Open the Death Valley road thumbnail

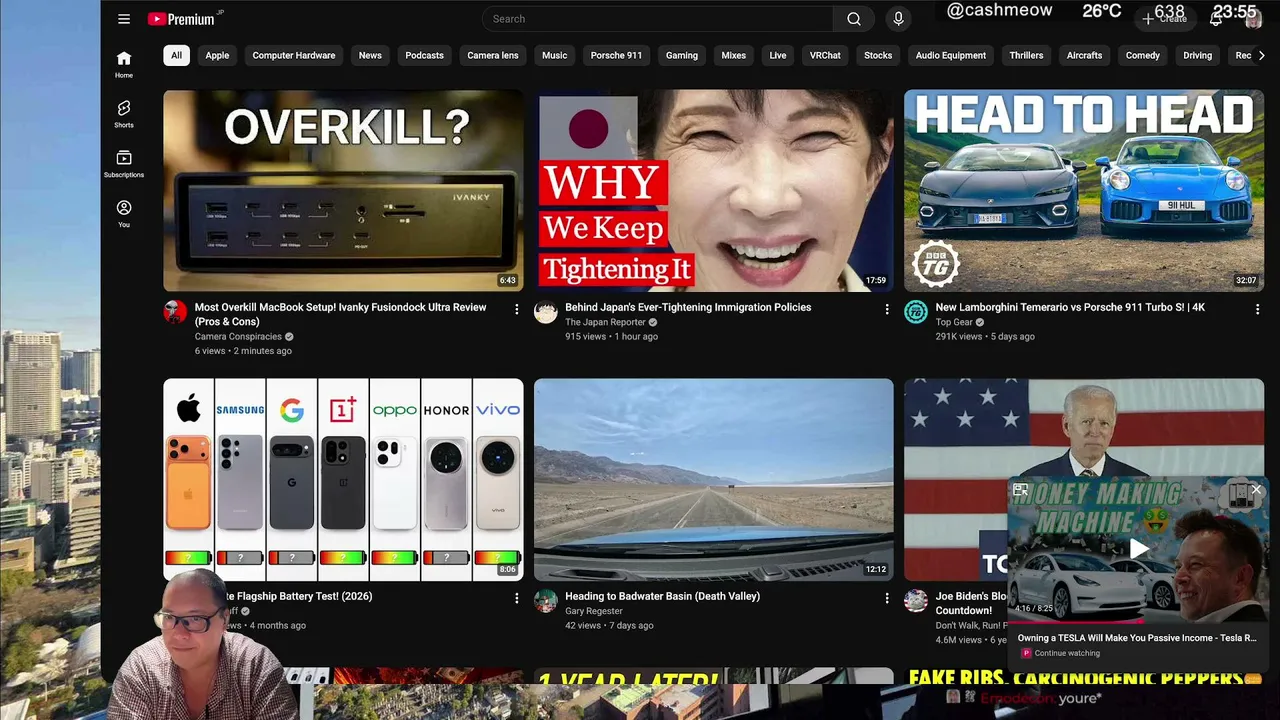pos(714,479)
